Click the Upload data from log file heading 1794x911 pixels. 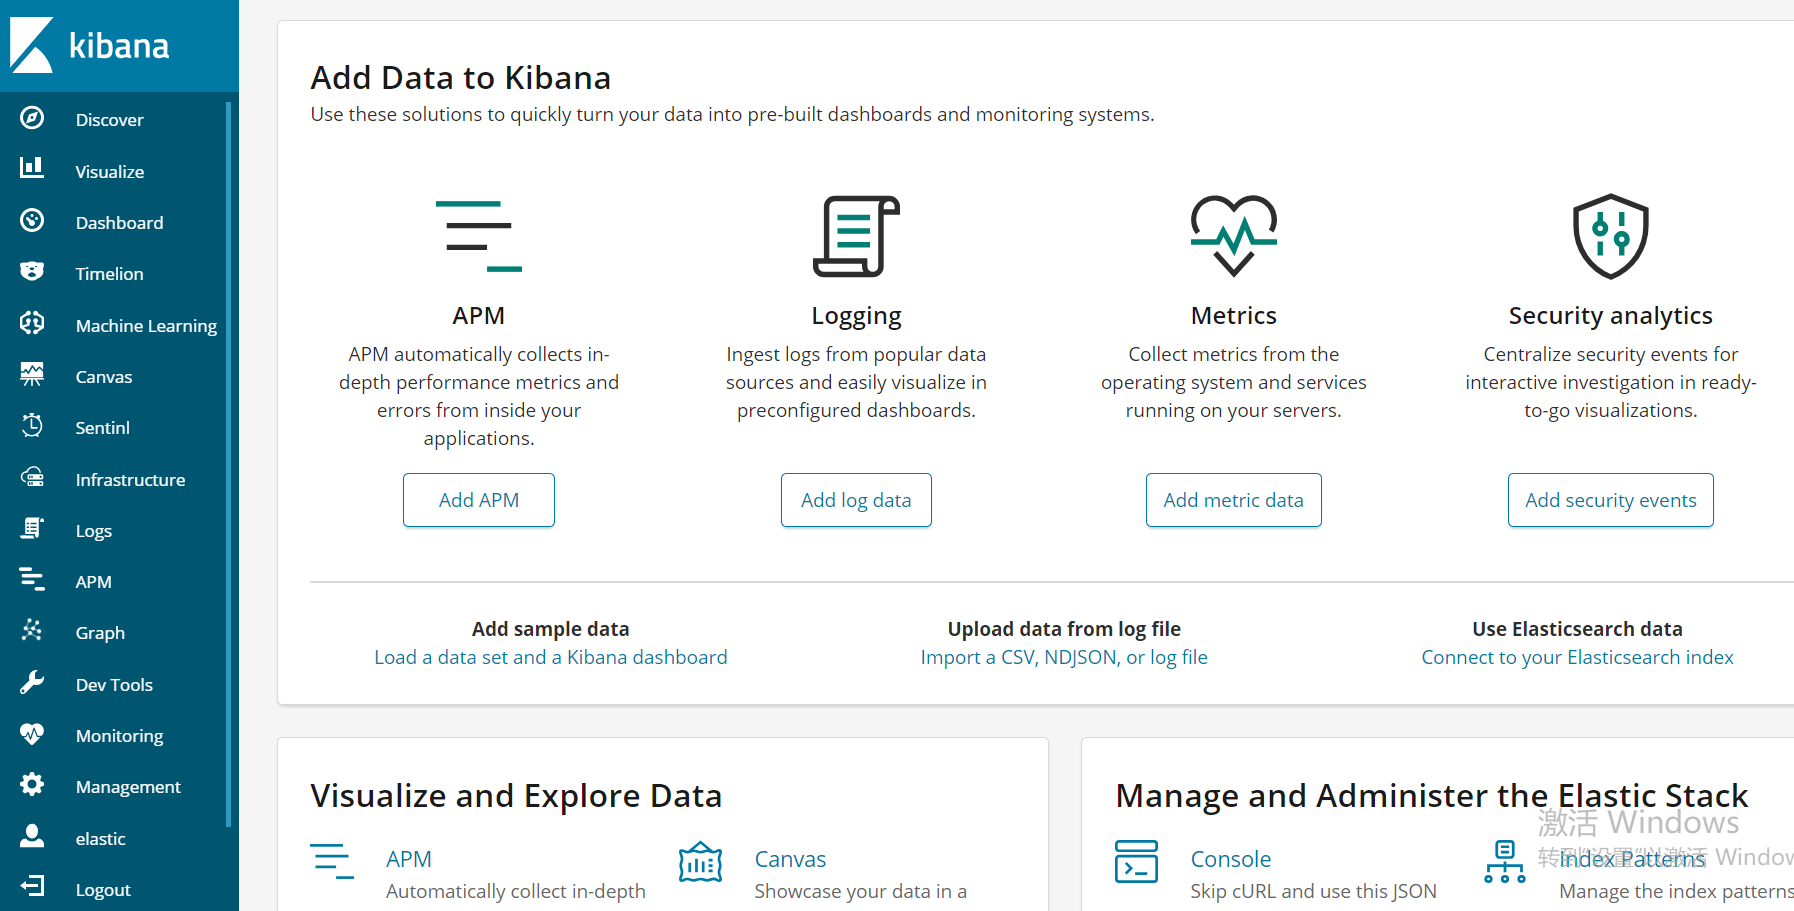click(1064, 629)
